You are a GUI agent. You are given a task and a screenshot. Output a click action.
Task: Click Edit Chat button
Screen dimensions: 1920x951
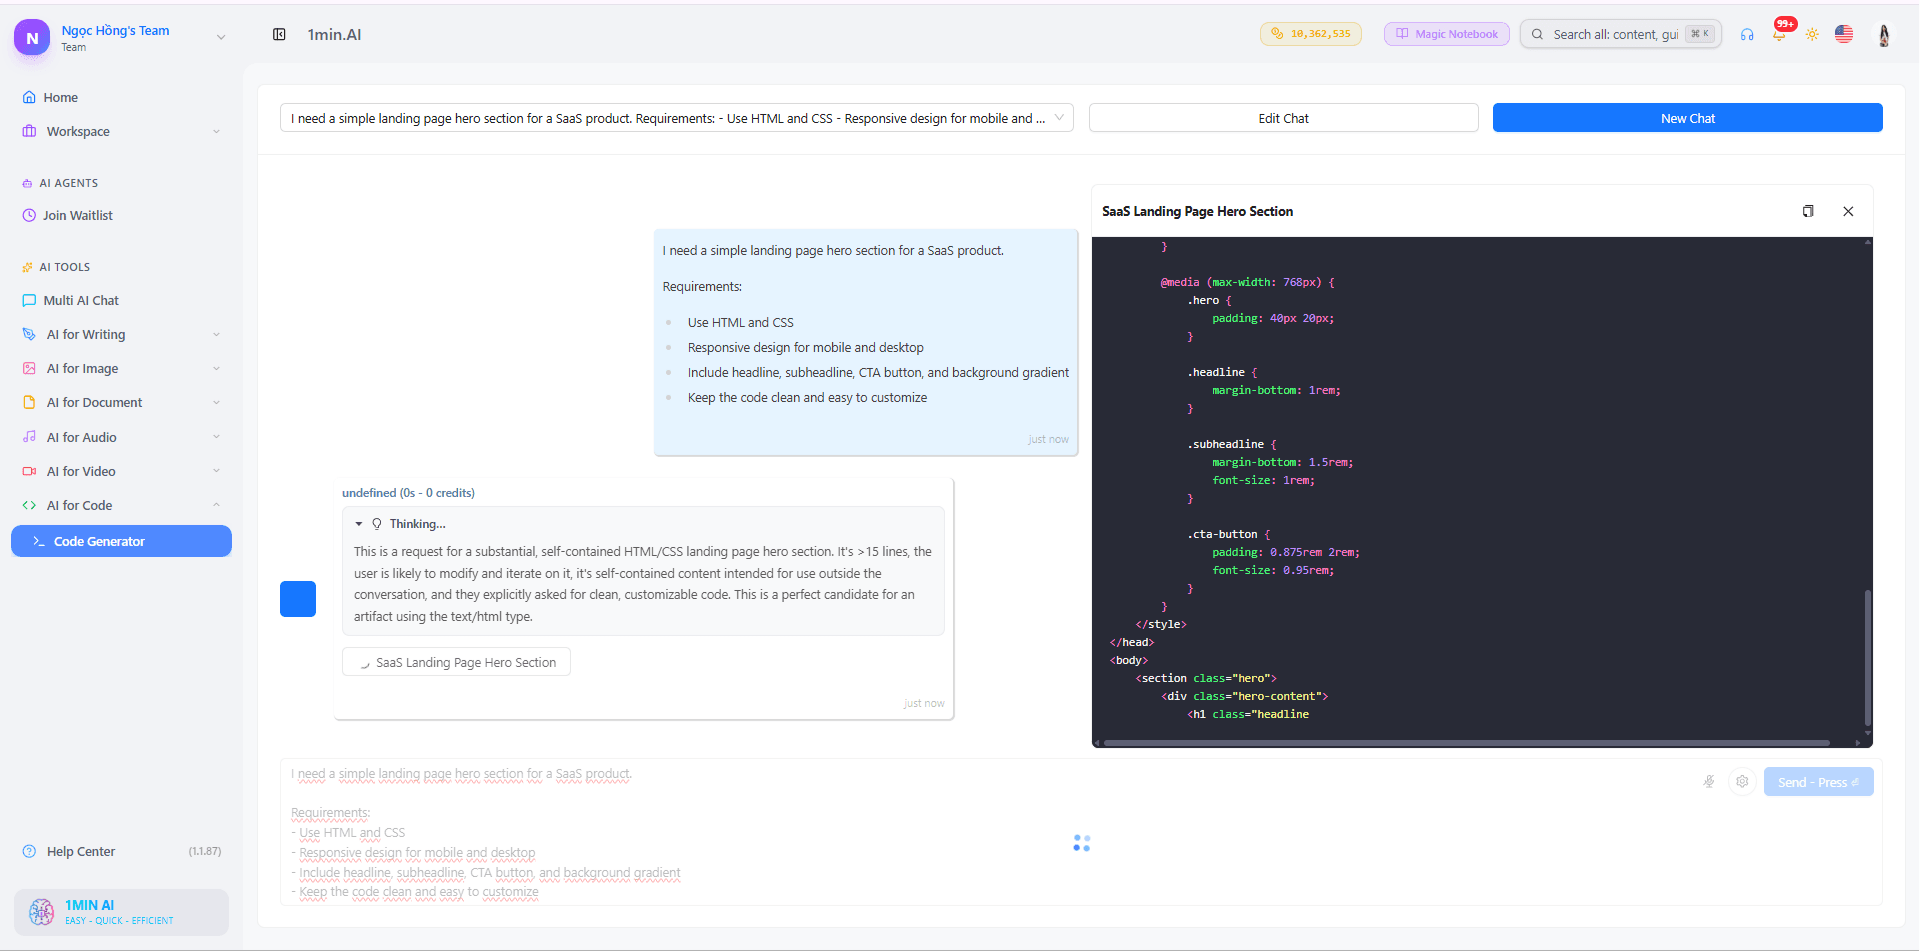click(1283, 118)
